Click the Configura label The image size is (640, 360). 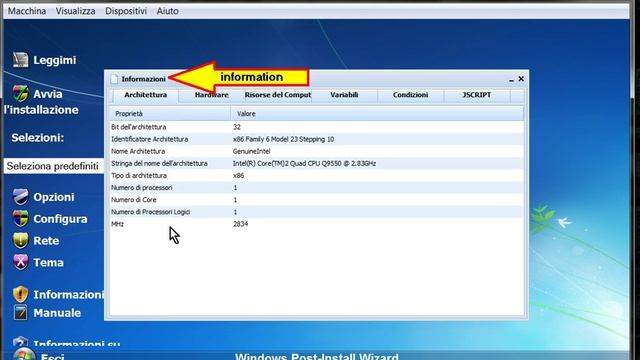[60, 219]
